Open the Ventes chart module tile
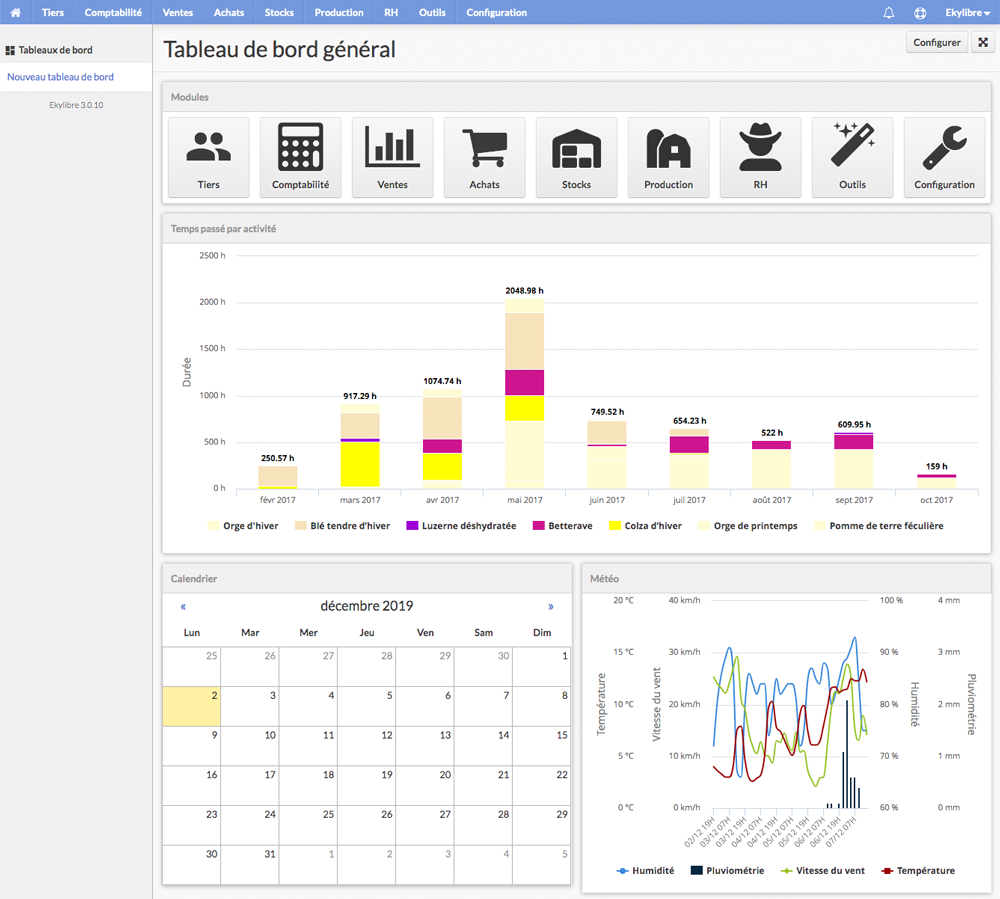This screenshot has width=1000, height=899. [x=392, y=157]
